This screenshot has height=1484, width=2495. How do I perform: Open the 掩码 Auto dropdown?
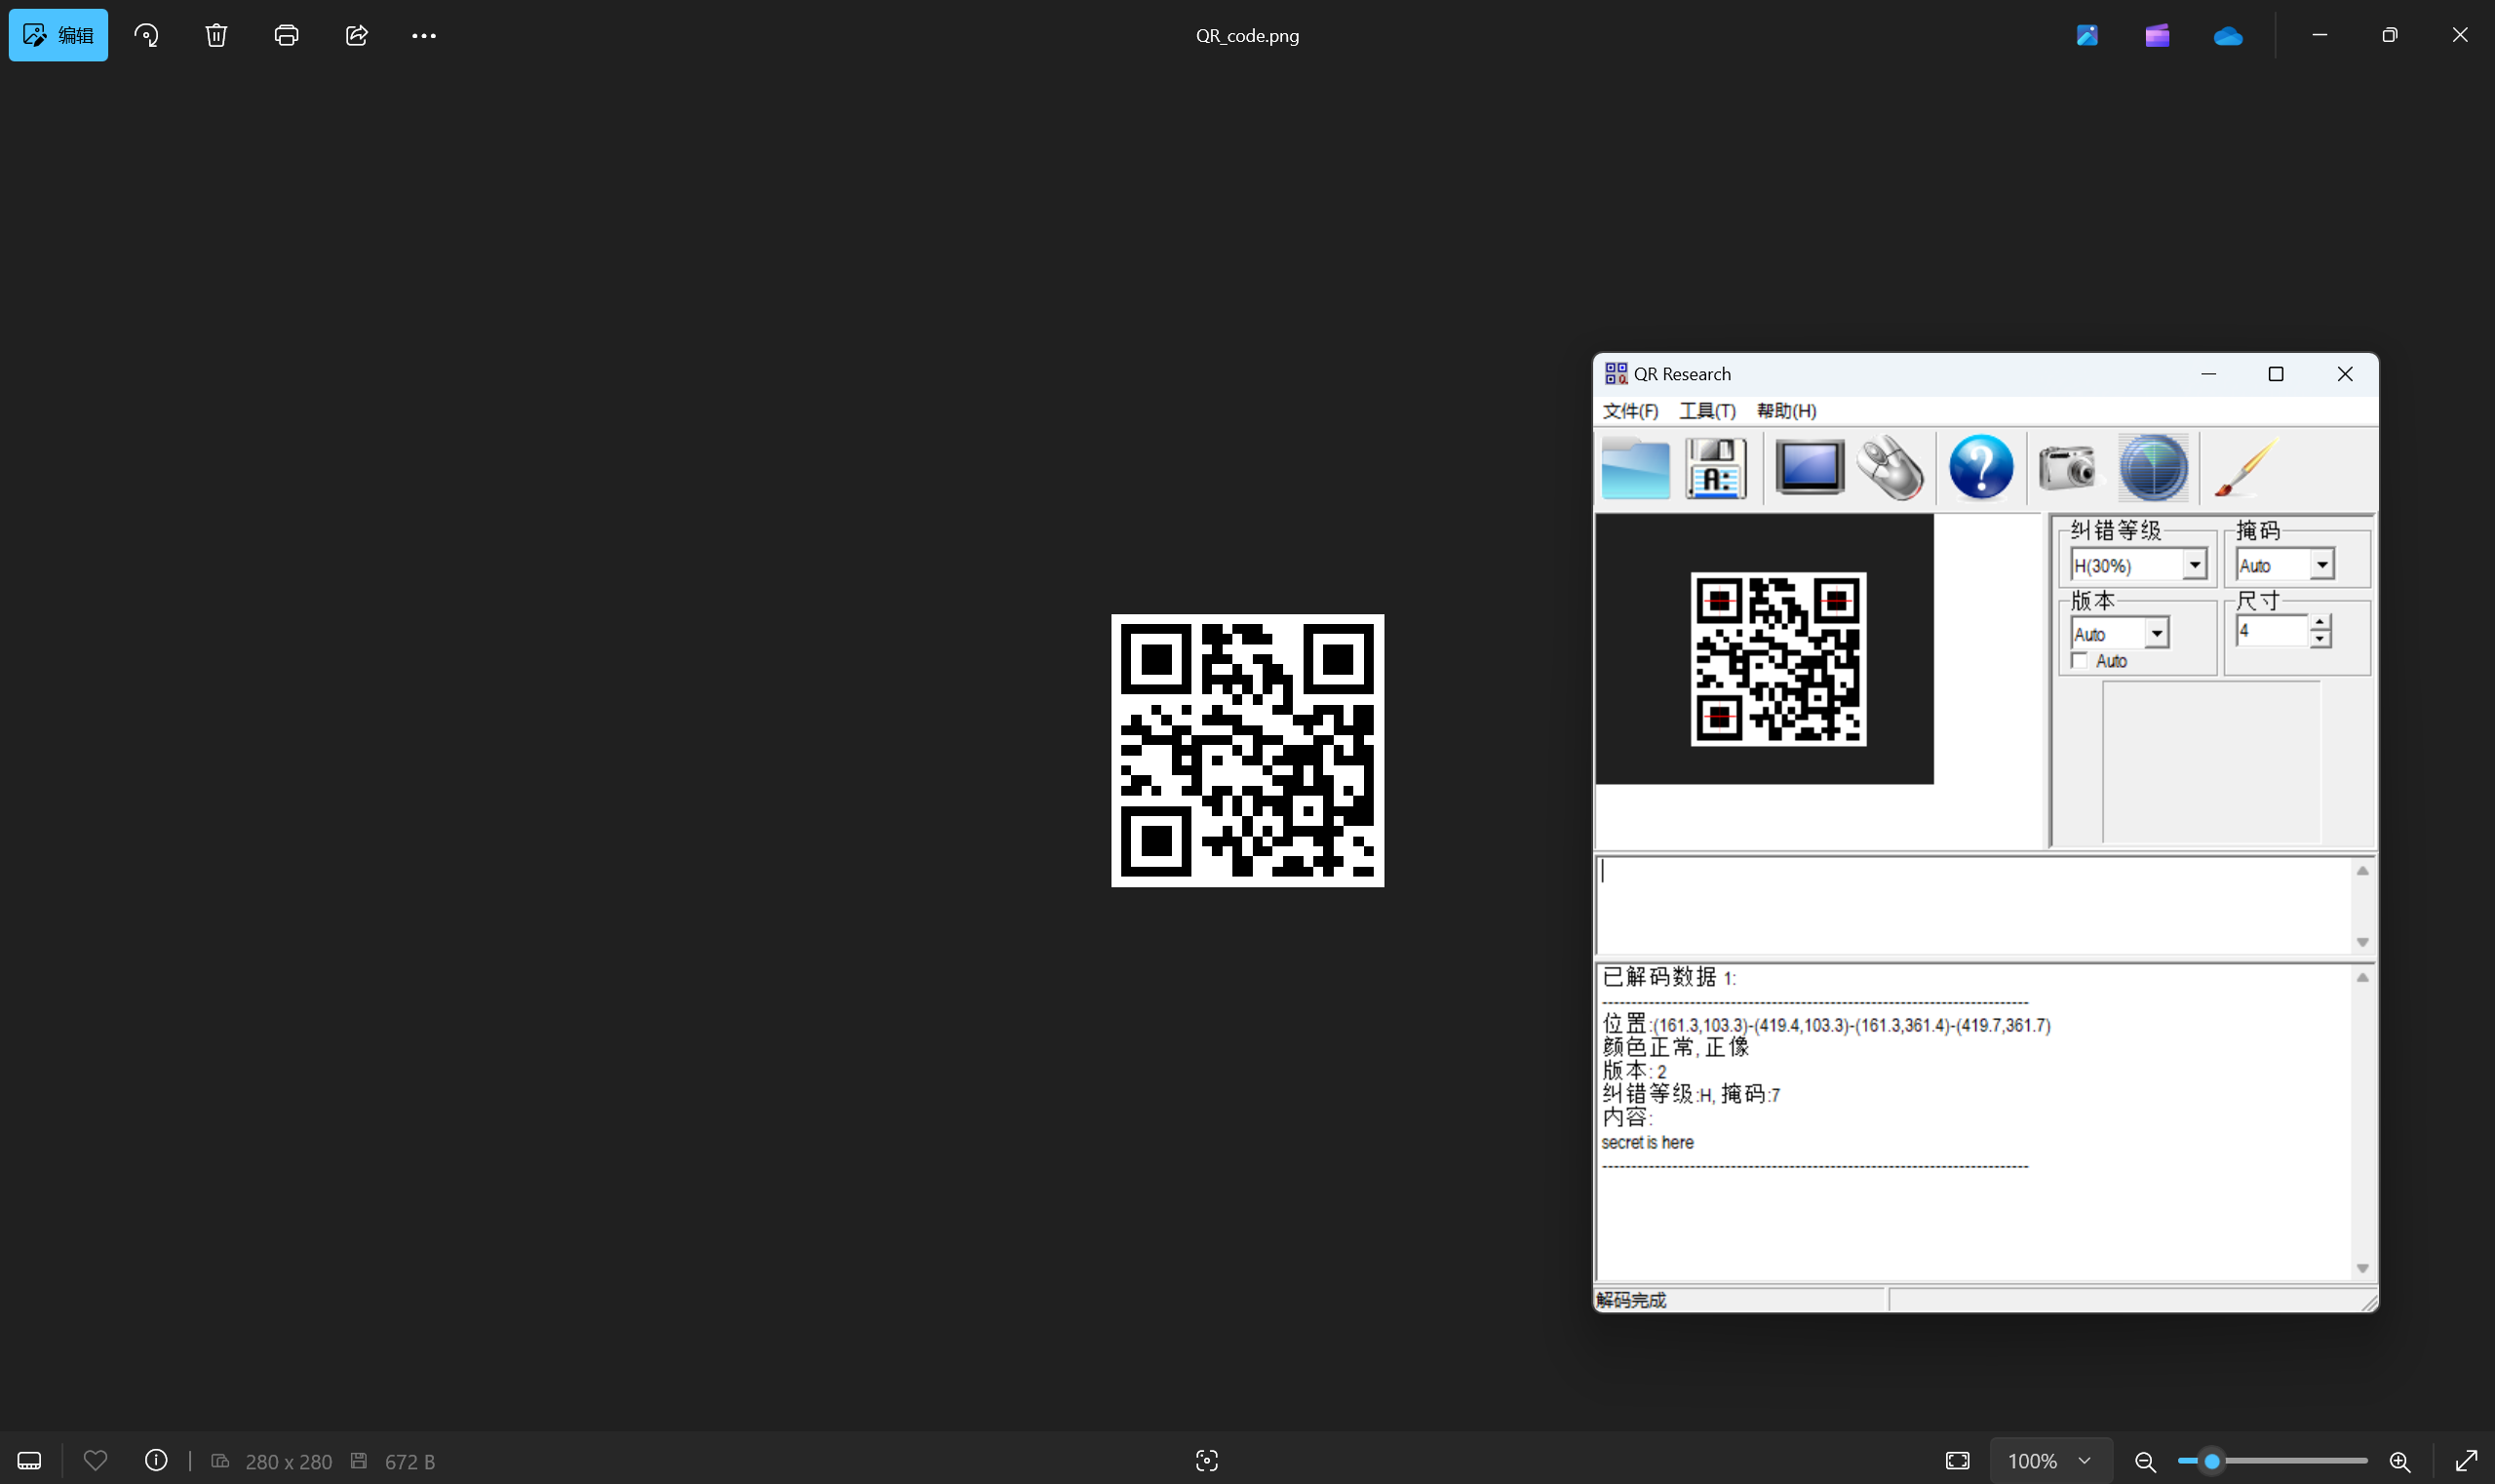click(x=2322, y=565)
